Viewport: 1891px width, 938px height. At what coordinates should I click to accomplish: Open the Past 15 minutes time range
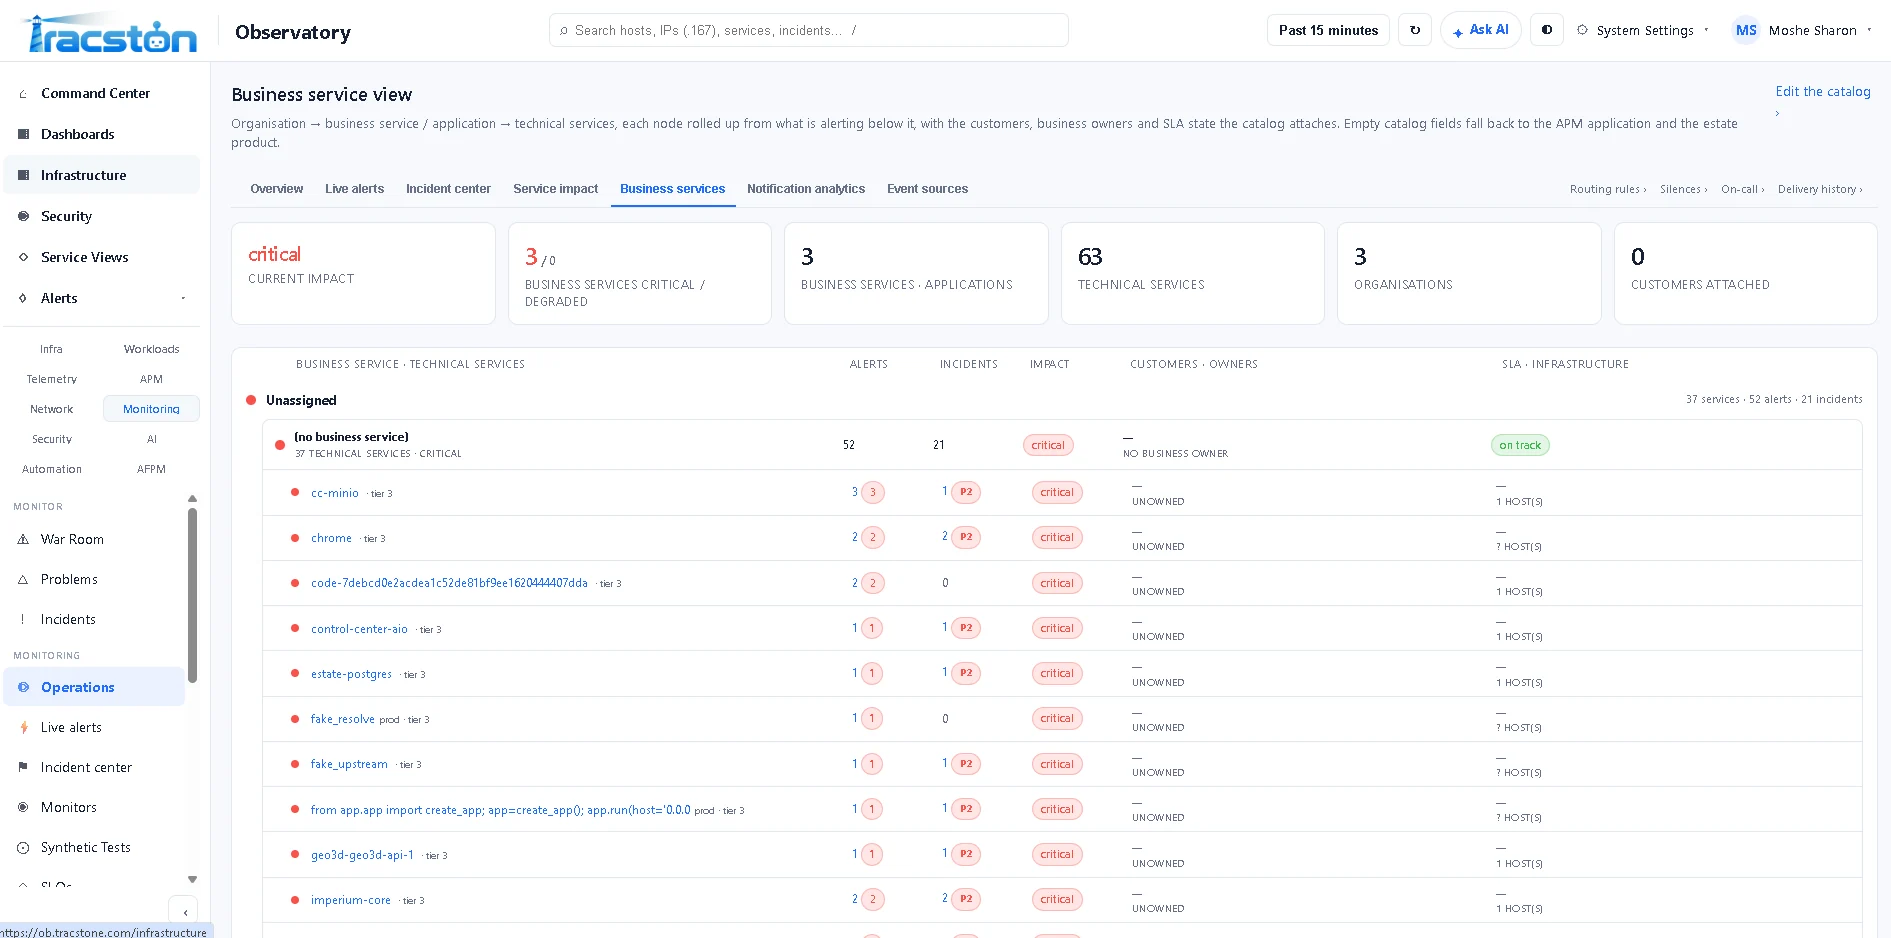point(1328,30)
